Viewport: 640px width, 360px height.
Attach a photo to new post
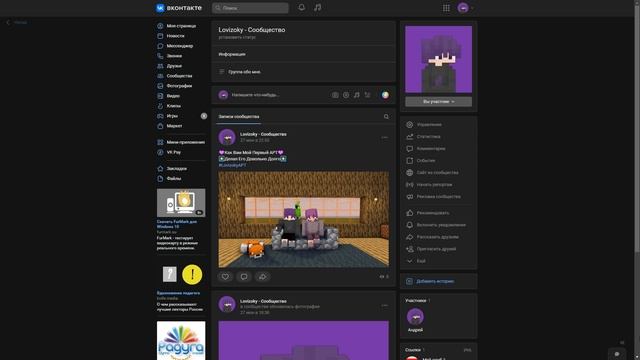pyautogui.click(x=335, y=95)
